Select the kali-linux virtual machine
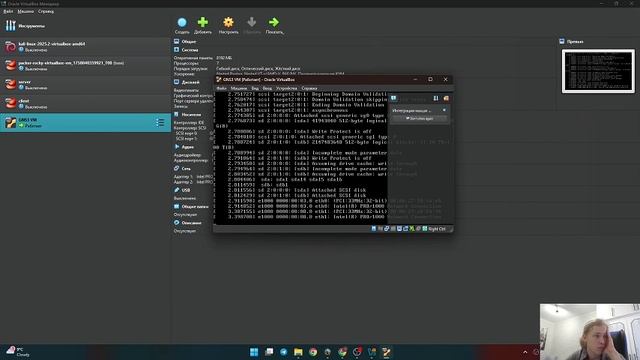Screen dimensions: 640x360 (x=85, y=47)
